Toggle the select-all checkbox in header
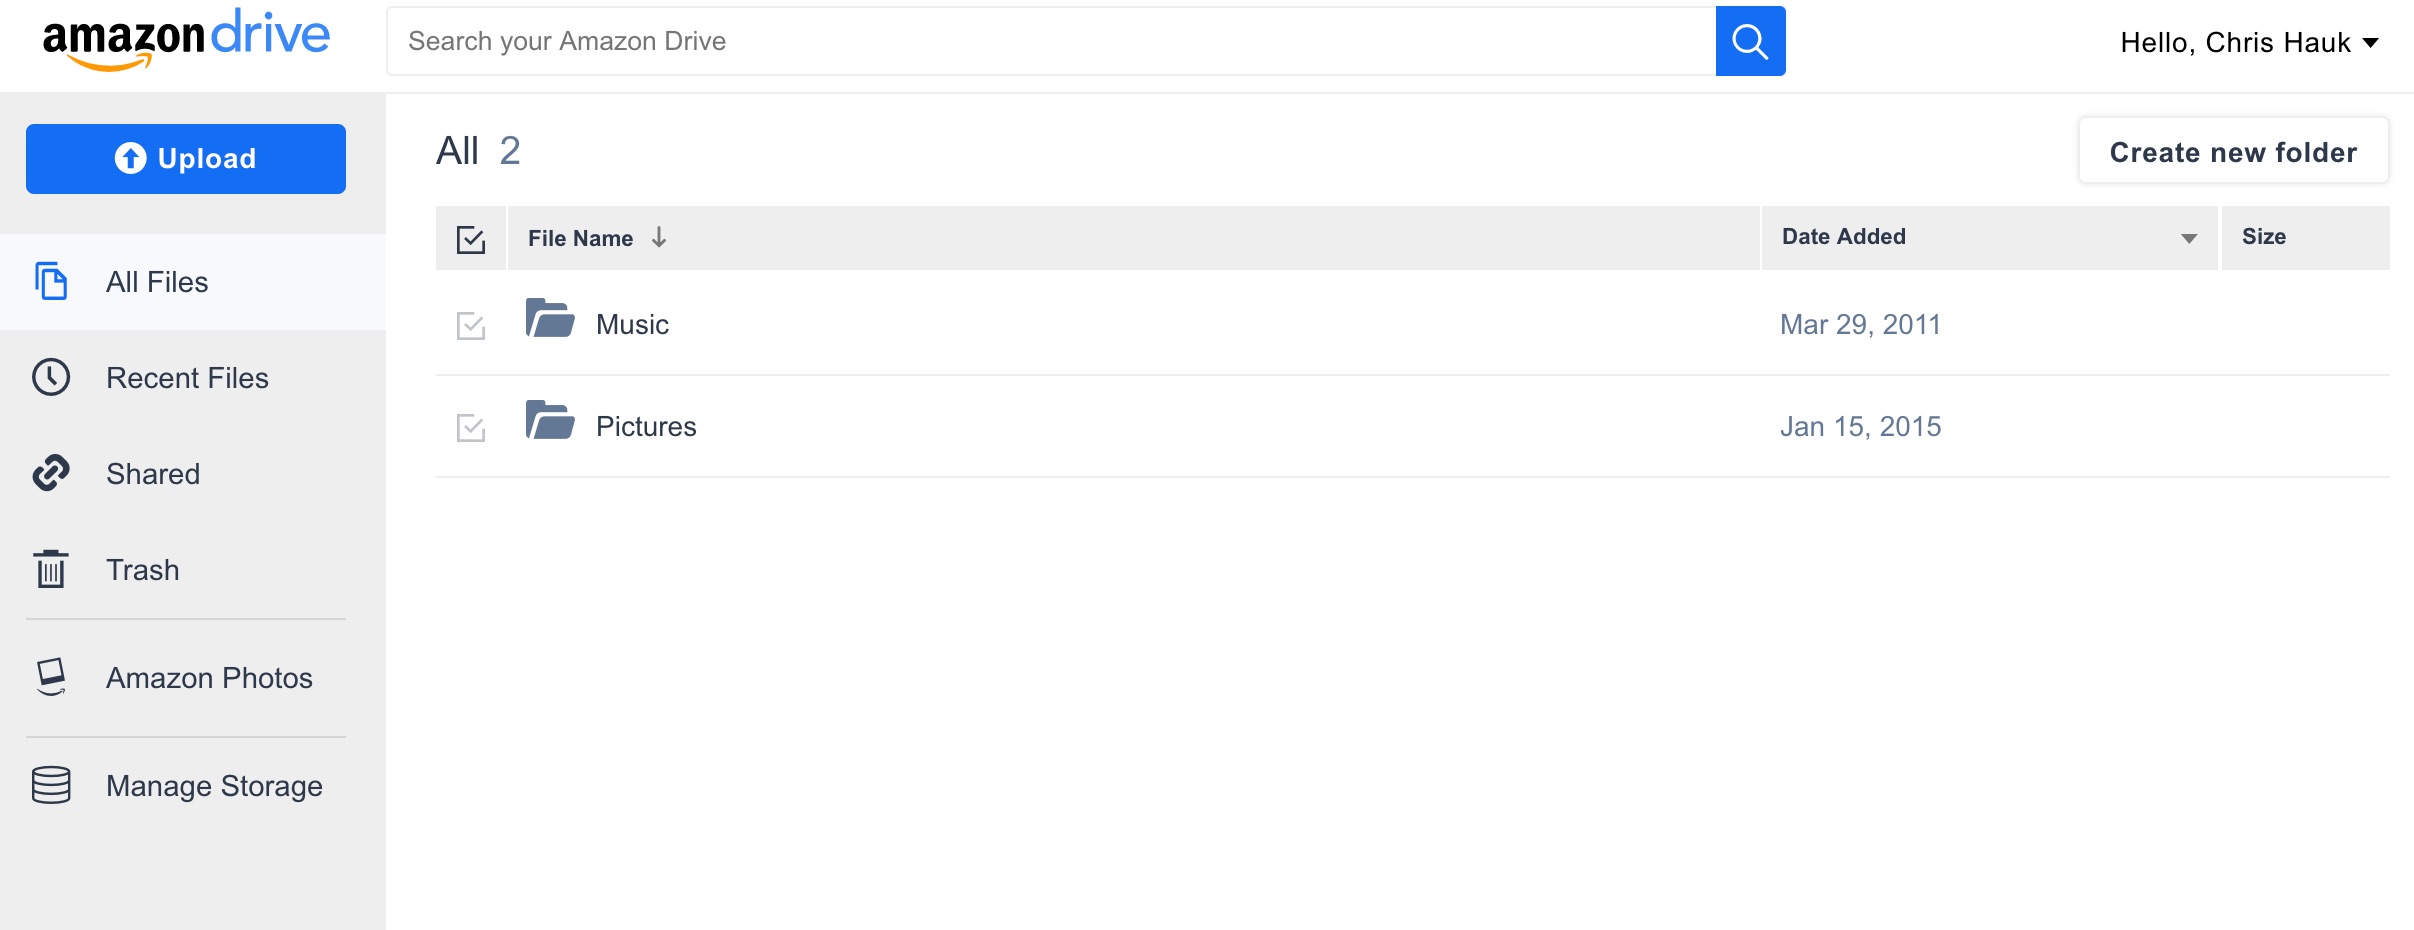The width and height of the screenshot is (2414, 930). coord(471,239)
